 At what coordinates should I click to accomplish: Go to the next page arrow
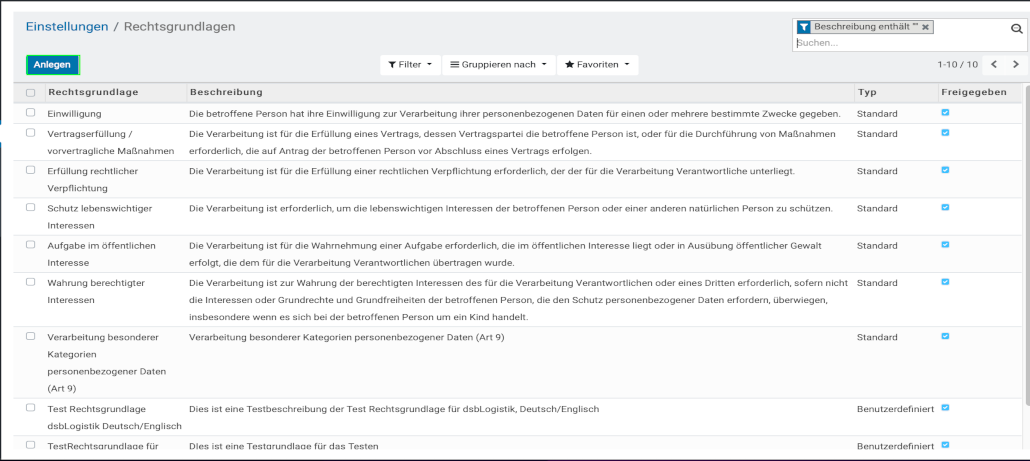[1016, 64]
